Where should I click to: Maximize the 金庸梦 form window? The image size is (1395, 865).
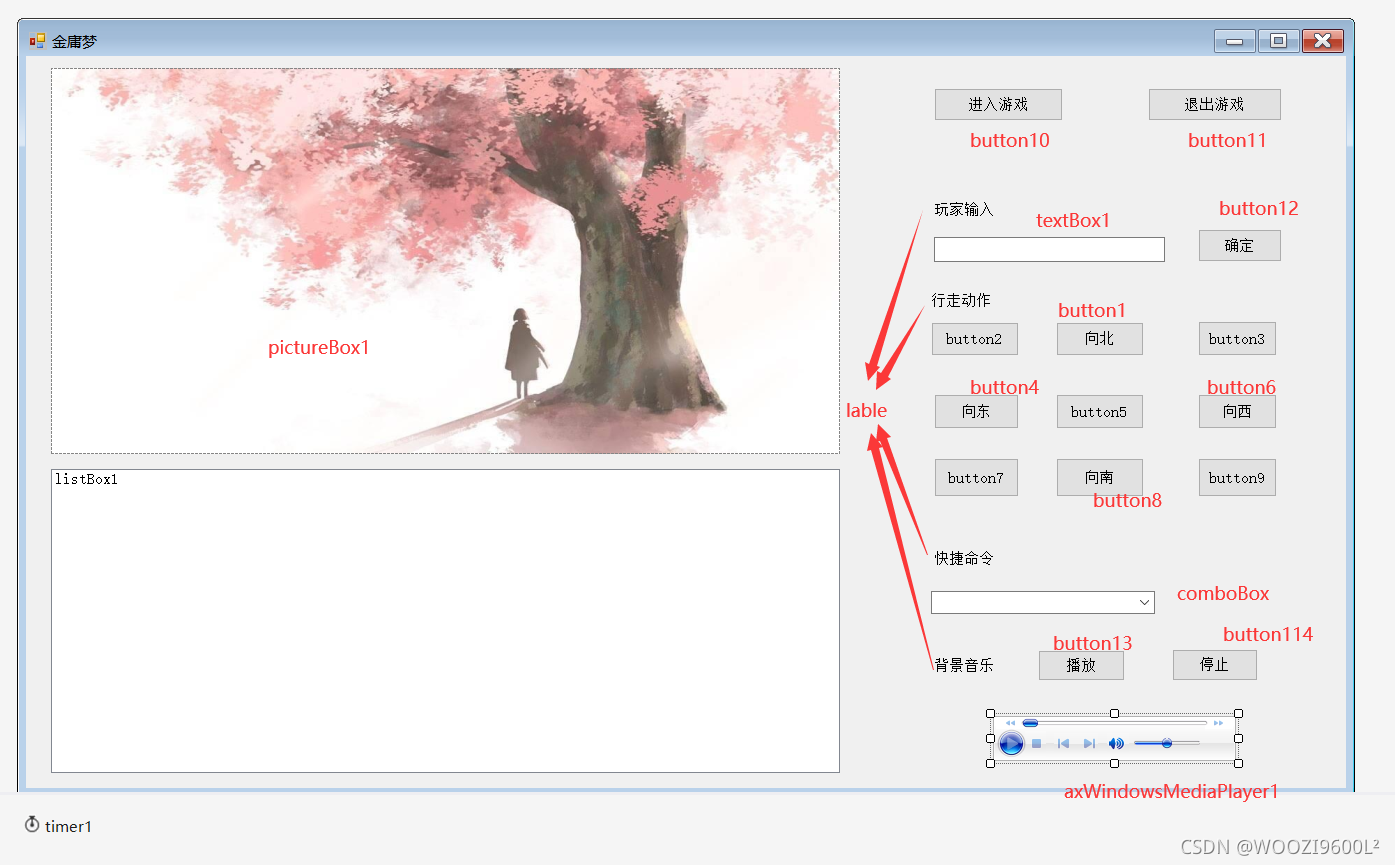[1278, 41]
